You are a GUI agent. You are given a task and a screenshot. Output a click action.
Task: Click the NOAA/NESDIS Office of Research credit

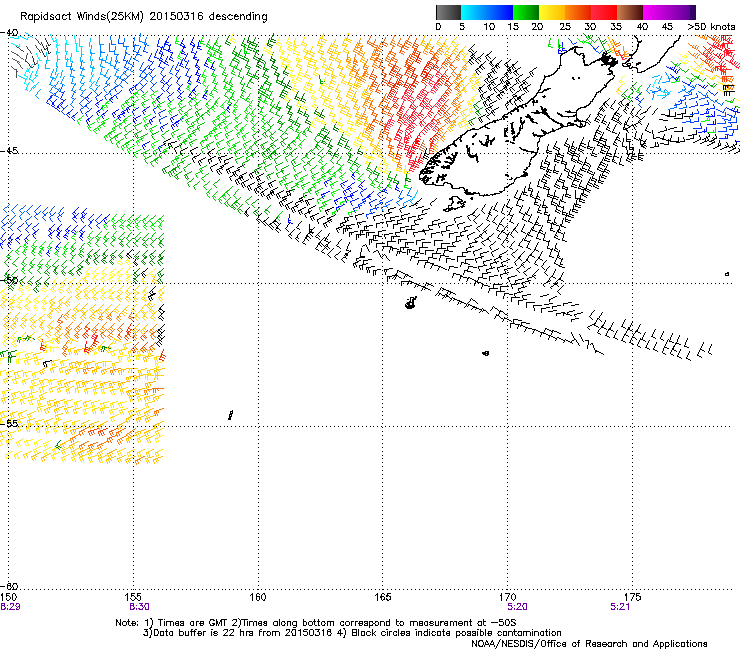coord(589,644)
